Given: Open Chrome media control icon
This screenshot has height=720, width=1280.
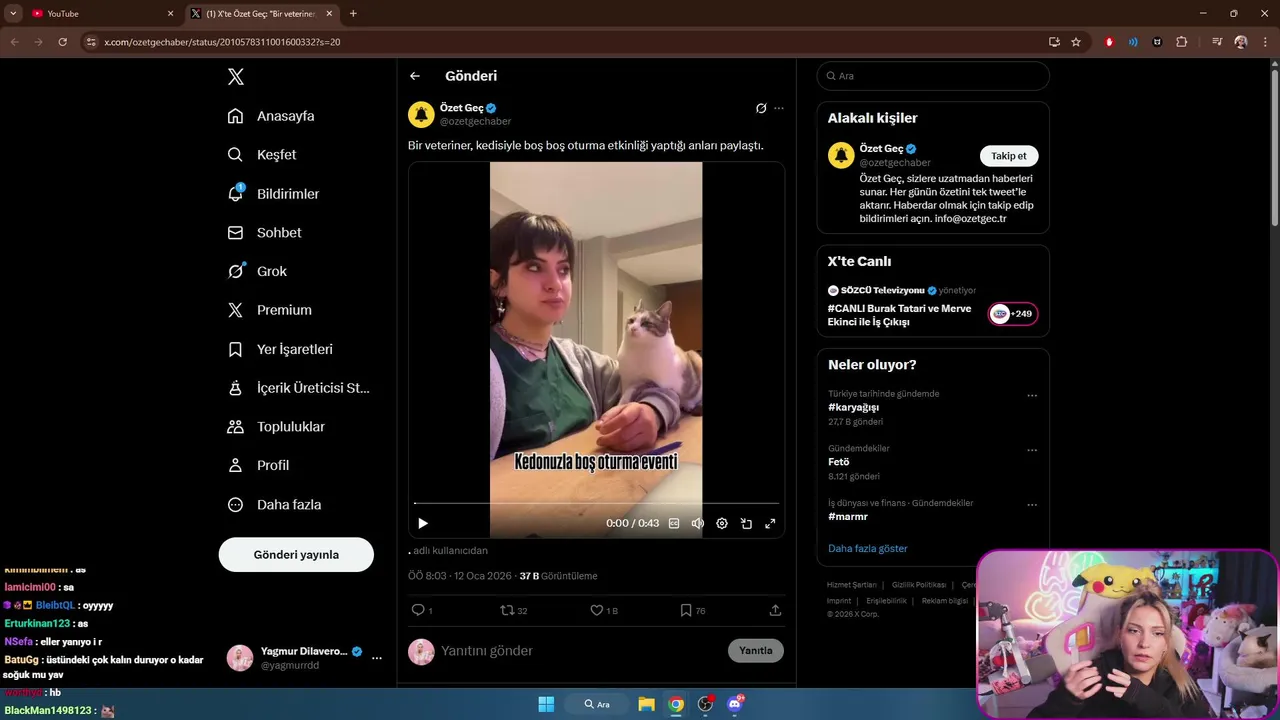Looking at the screenshot, I should [x=1217, y=42].
